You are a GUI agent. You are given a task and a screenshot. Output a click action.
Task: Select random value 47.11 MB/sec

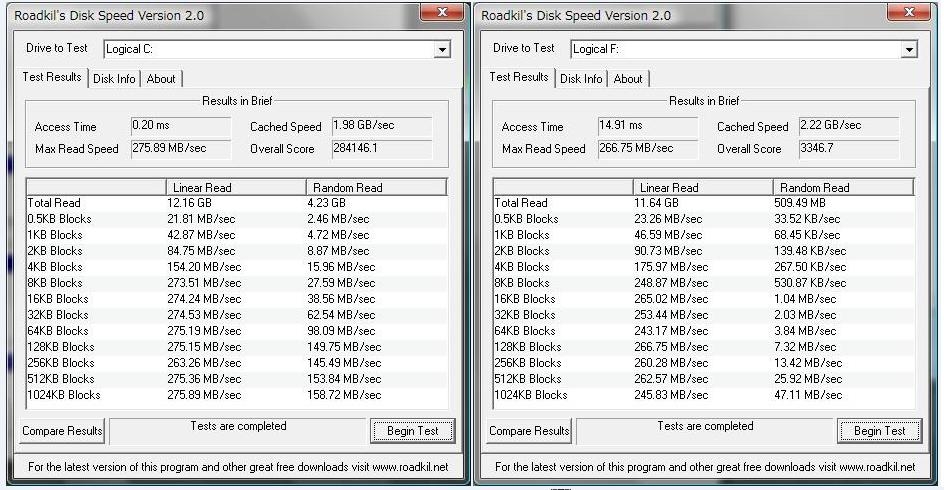(808, 395)
